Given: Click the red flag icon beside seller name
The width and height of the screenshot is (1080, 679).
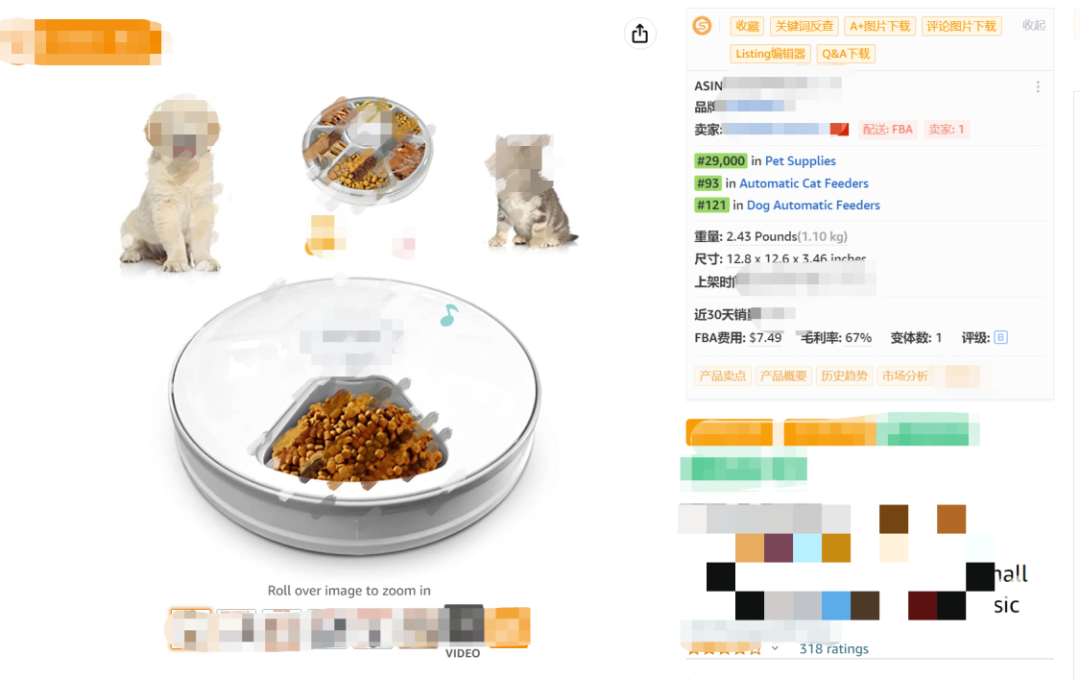Looking at the screenshot, I should pyautogui.click(x=839, y=129).
